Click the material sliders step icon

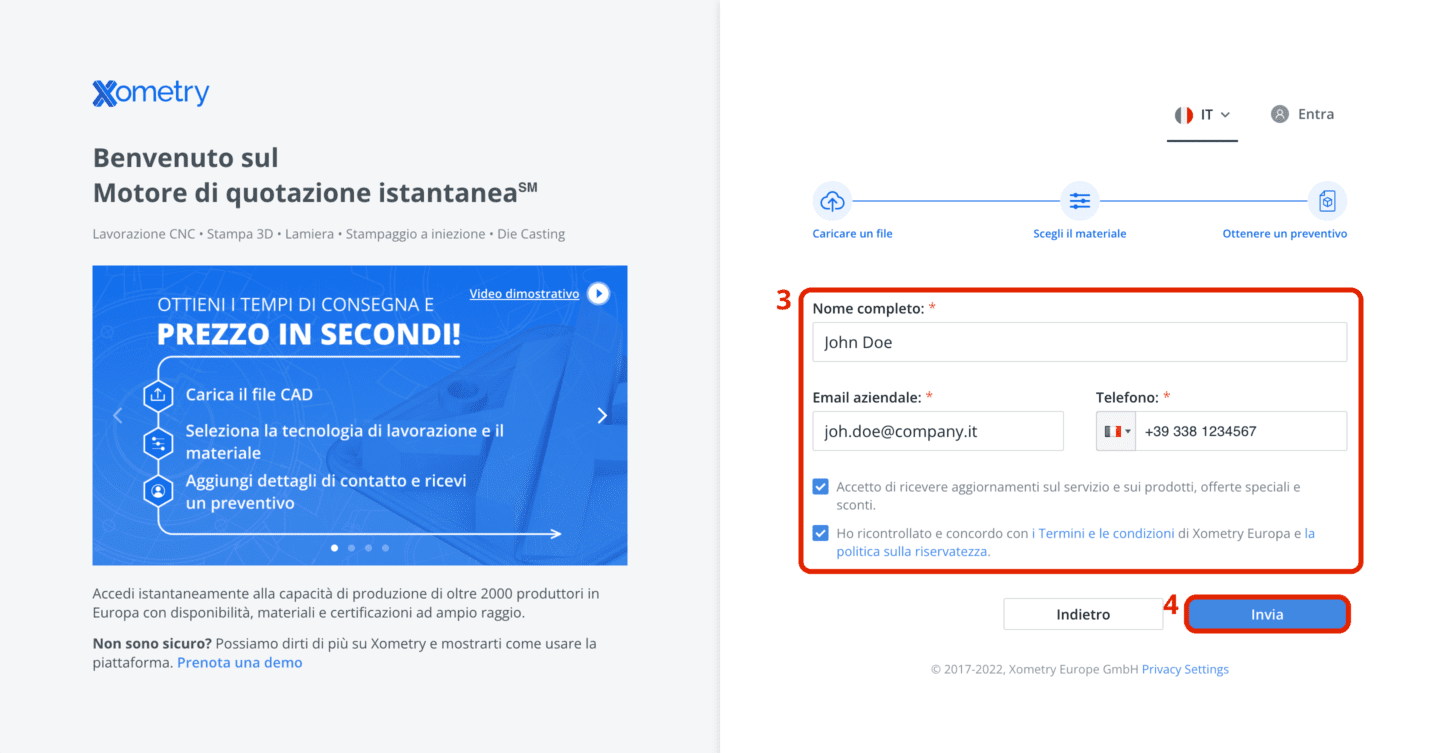click(1080, 201)
